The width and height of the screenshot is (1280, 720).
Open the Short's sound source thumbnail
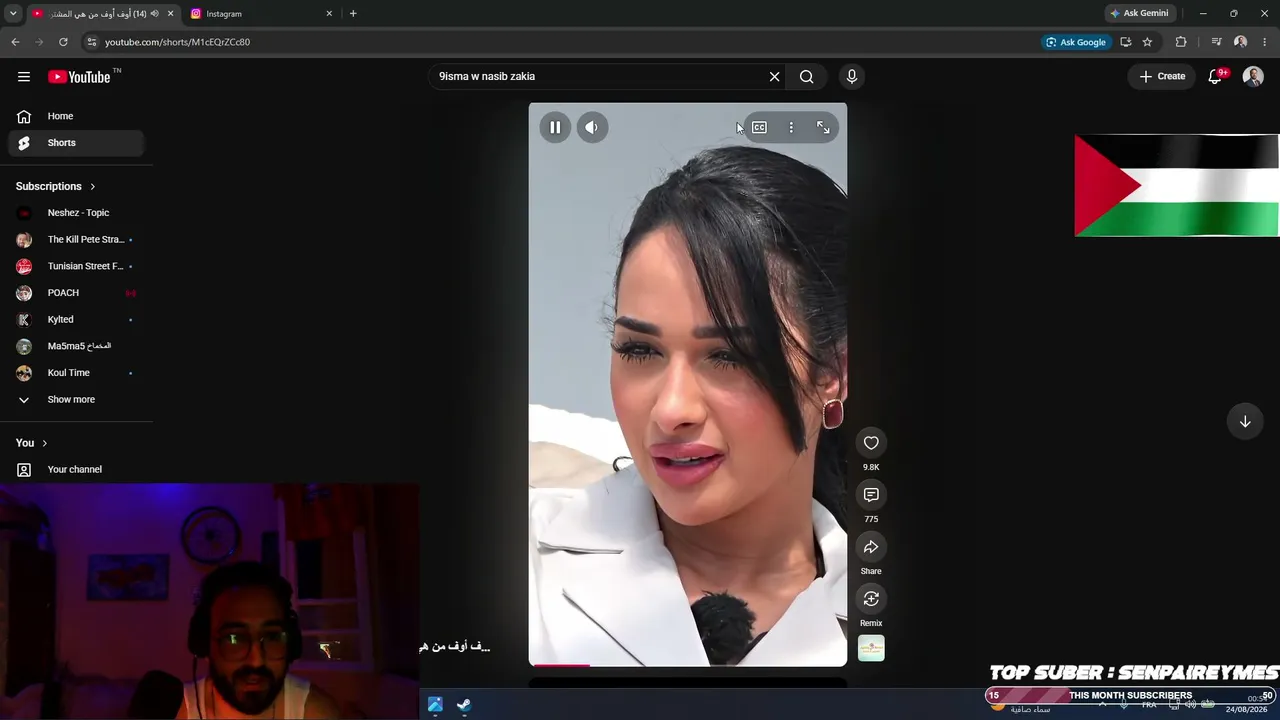(x=871, y=648)
